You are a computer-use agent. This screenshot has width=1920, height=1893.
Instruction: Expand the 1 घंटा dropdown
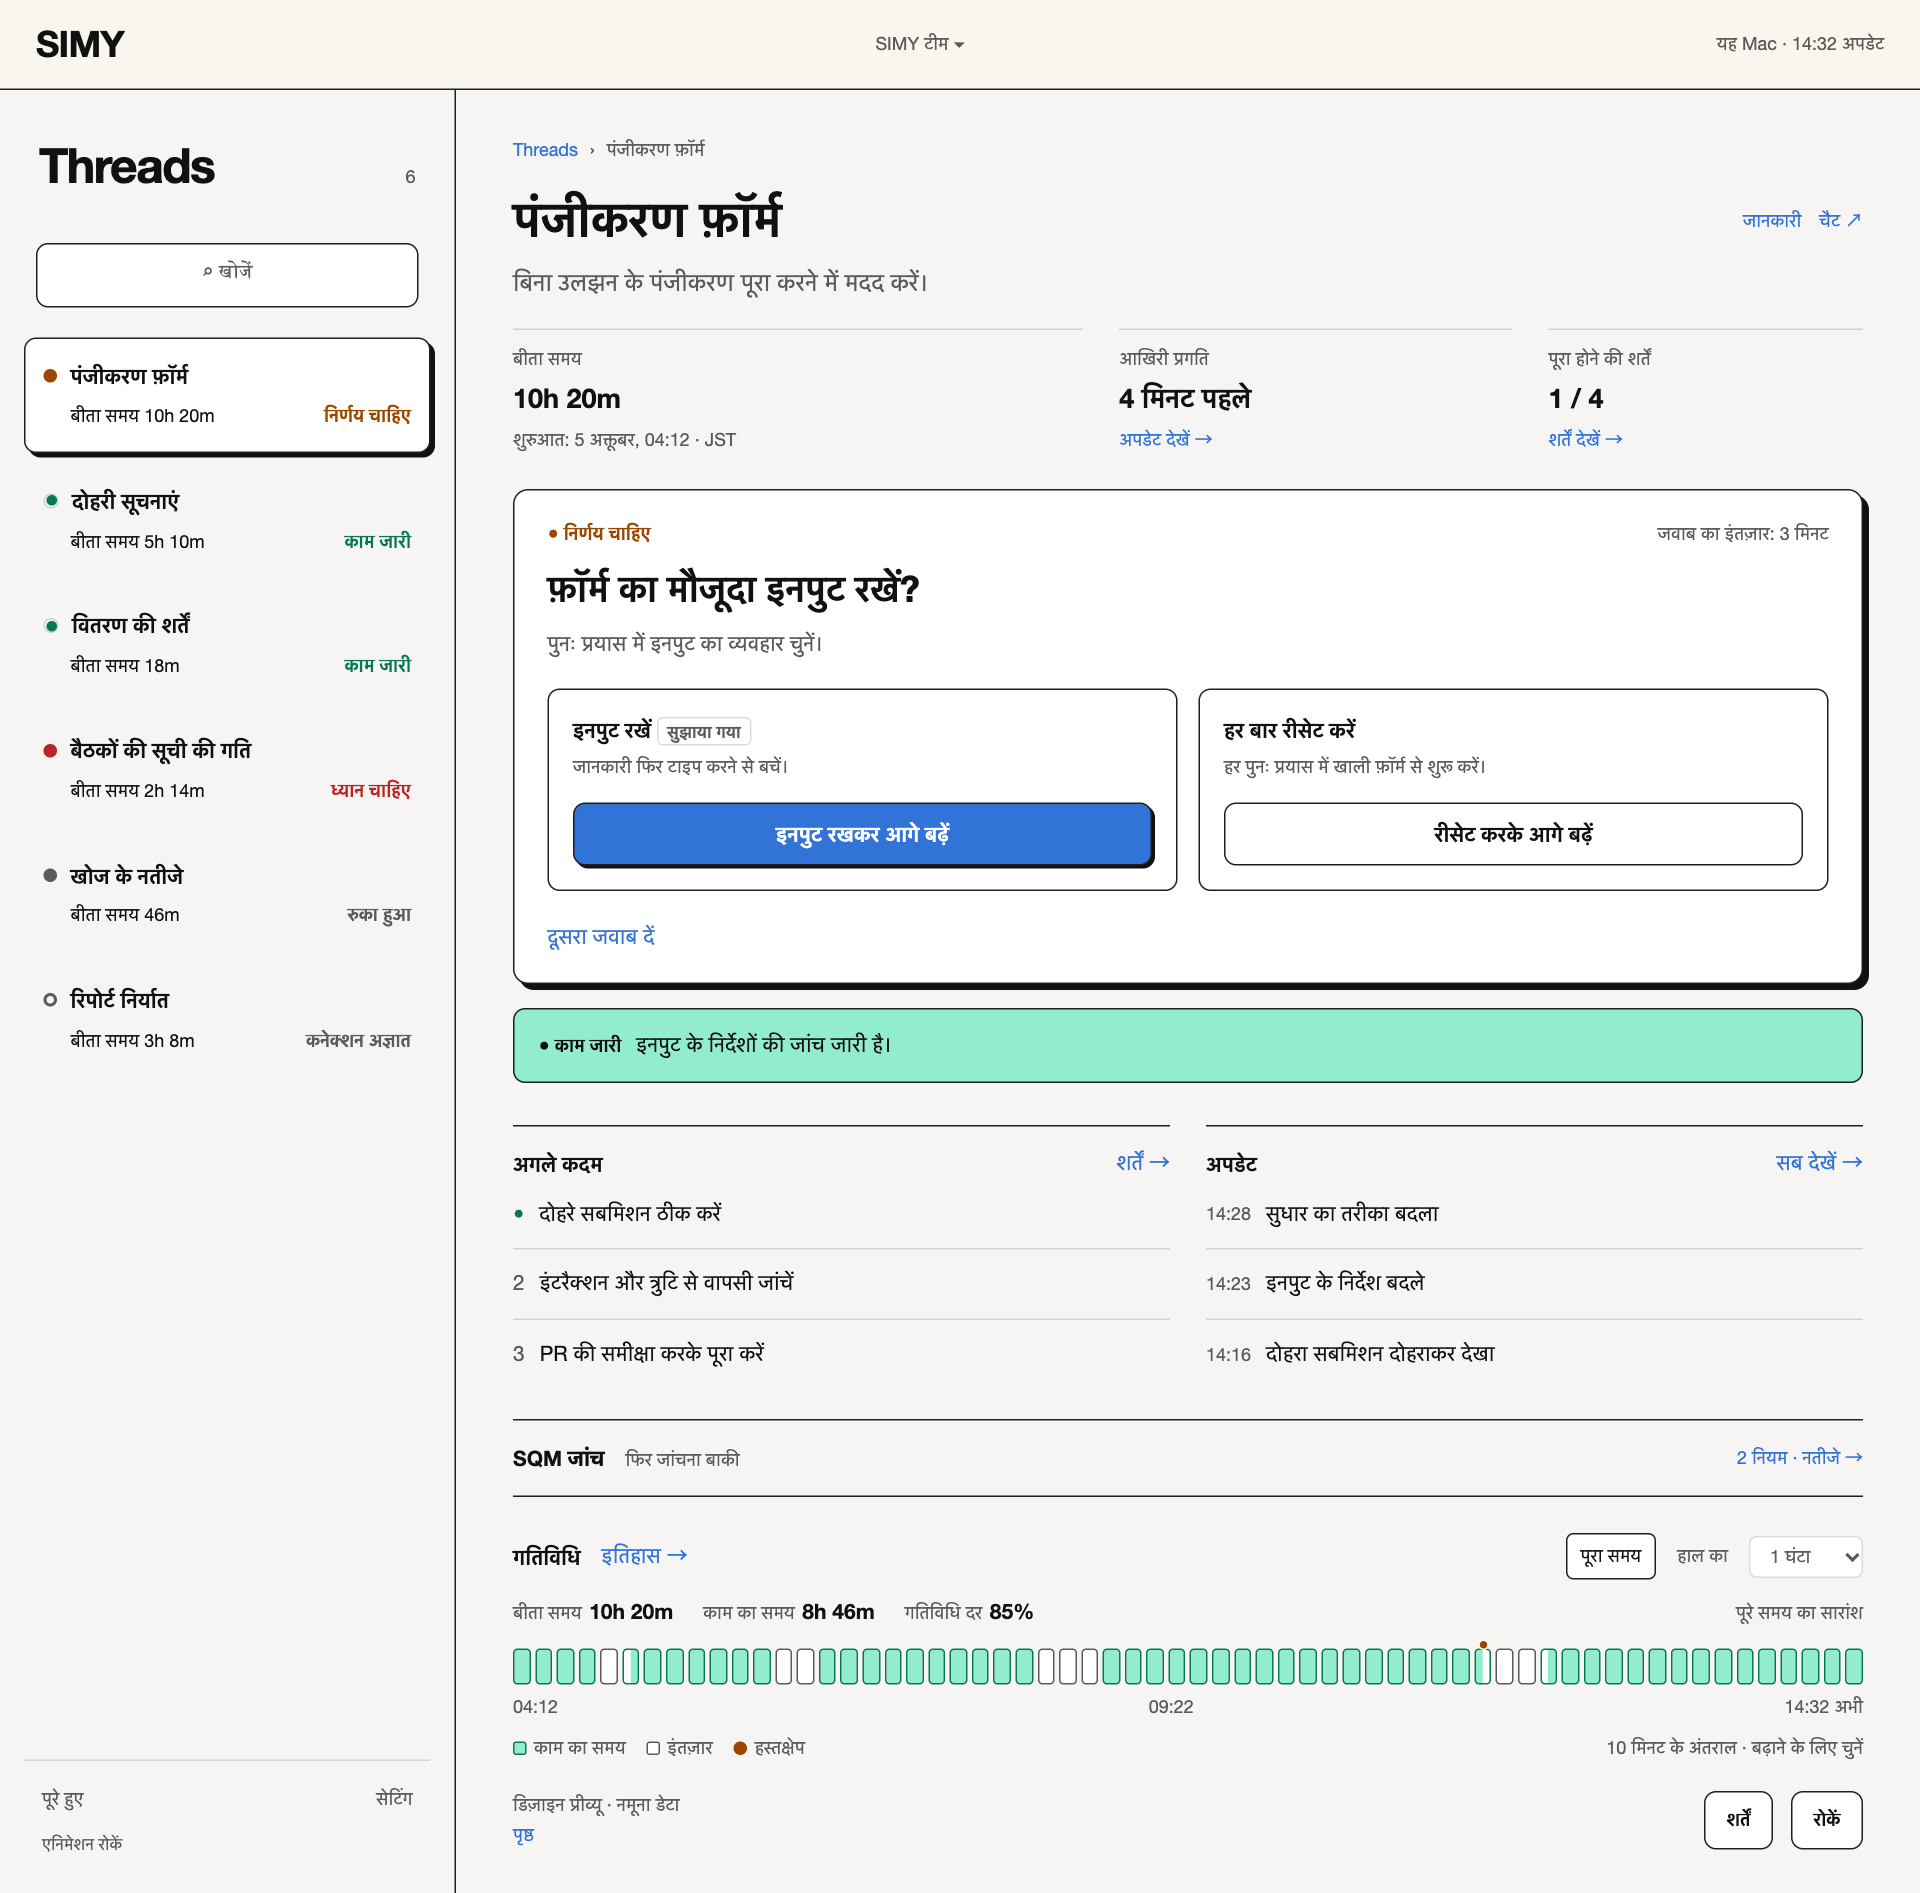pyautogui.click(x=1805, y=1556)
